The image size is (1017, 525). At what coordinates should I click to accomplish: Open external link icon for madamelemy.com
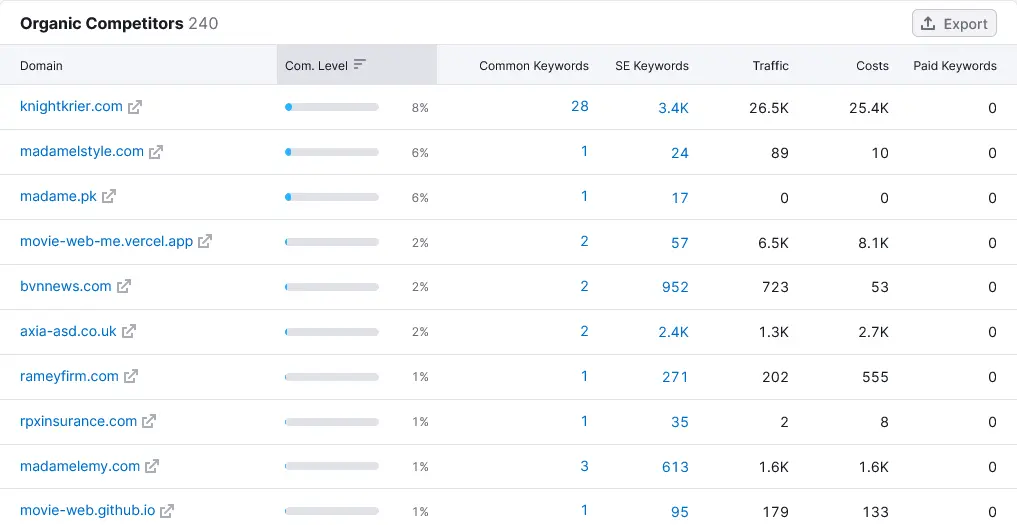(152, 466)
